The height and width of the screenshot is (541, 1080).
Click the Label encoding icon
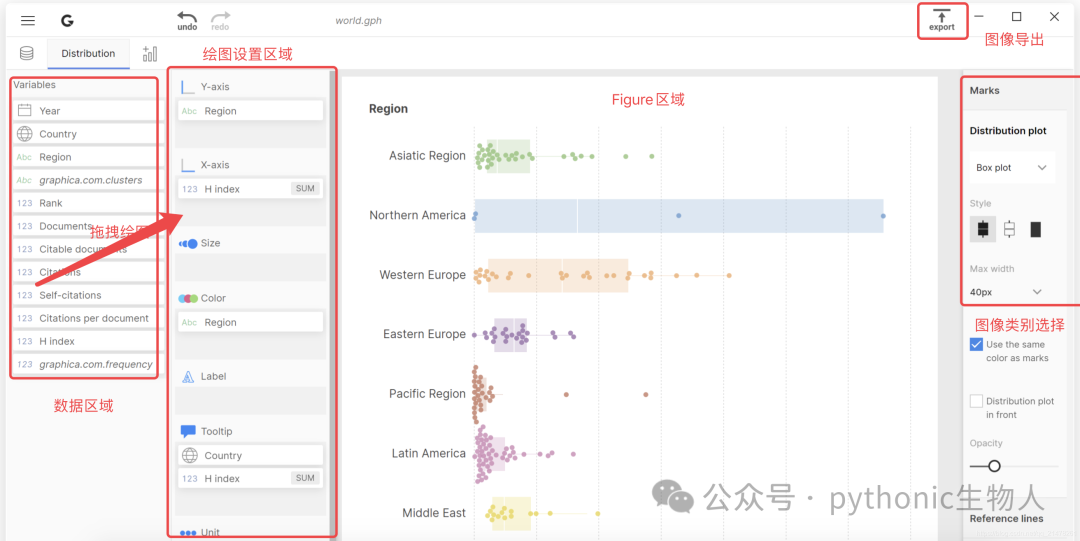[188, 377]
